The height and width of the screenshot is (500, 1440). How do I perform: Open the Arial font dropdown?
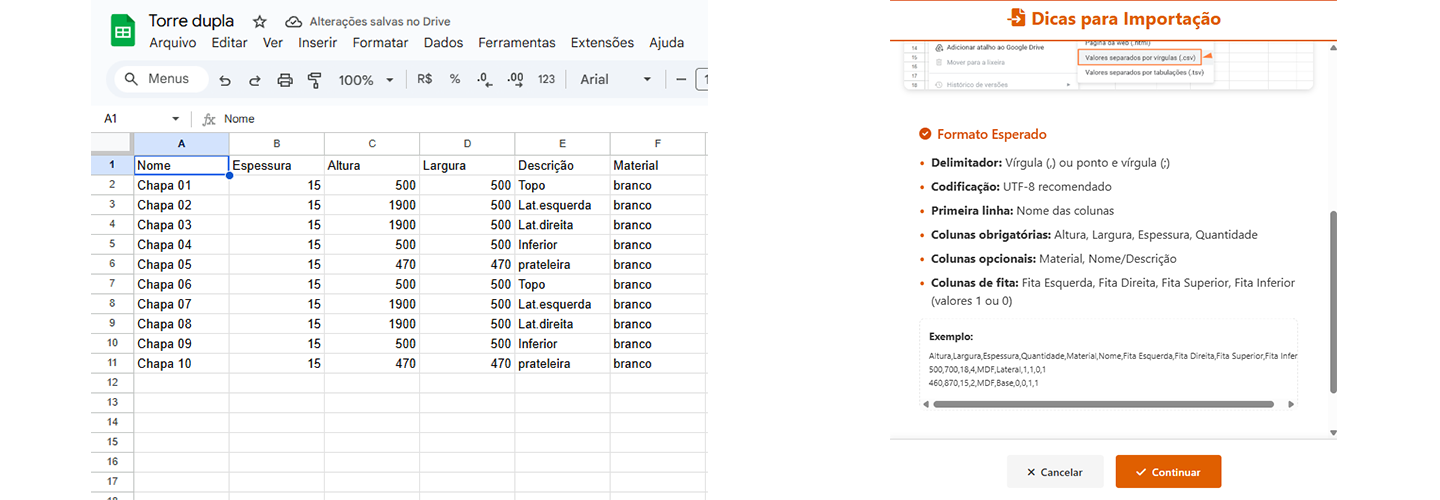(615, 80)
